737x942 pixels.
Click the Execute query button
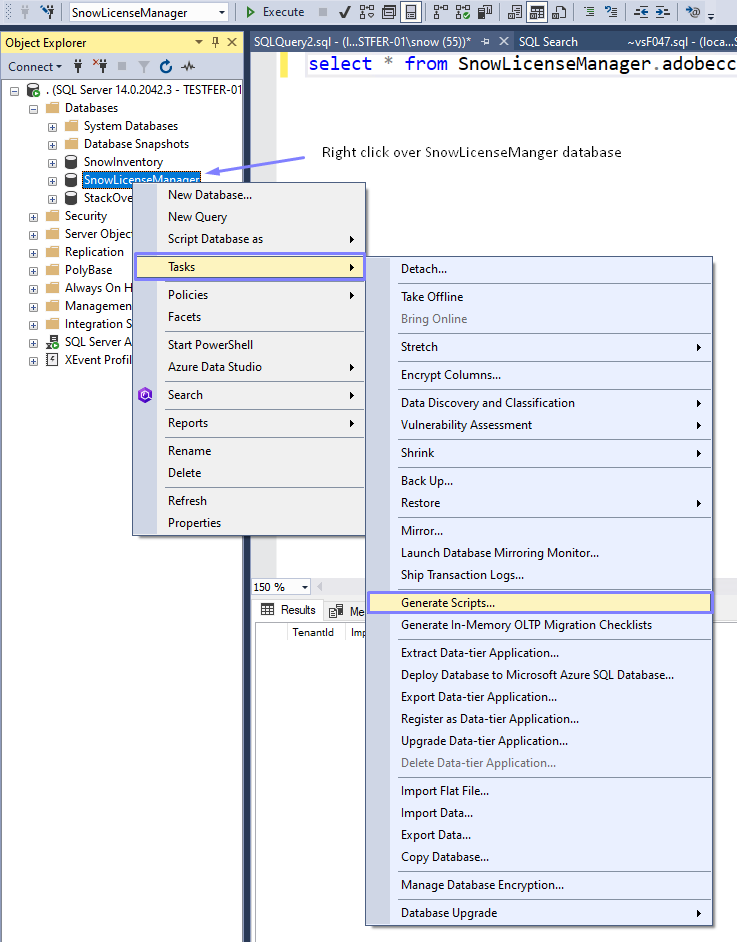(x=275, y=12)
